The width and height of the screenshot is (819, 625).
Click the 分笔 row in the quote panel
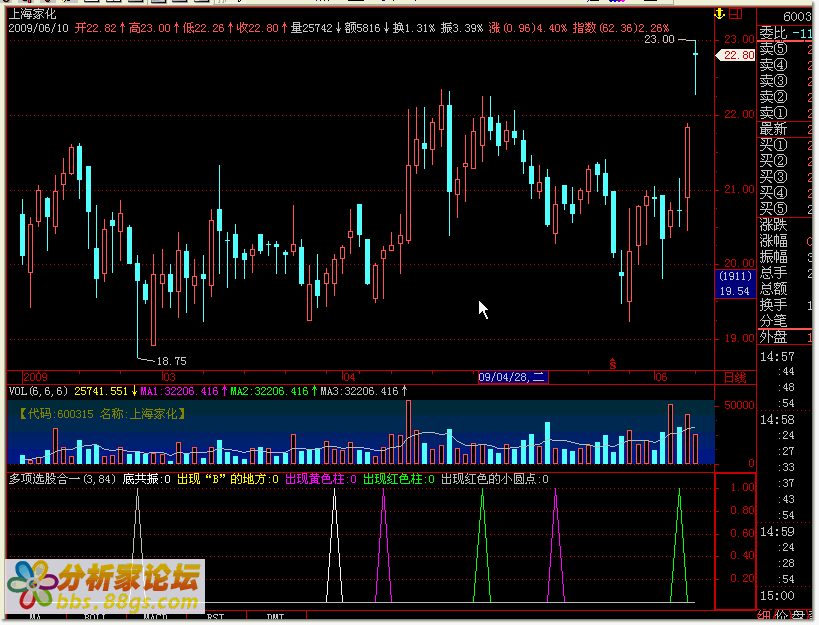(x=785, y=321)
